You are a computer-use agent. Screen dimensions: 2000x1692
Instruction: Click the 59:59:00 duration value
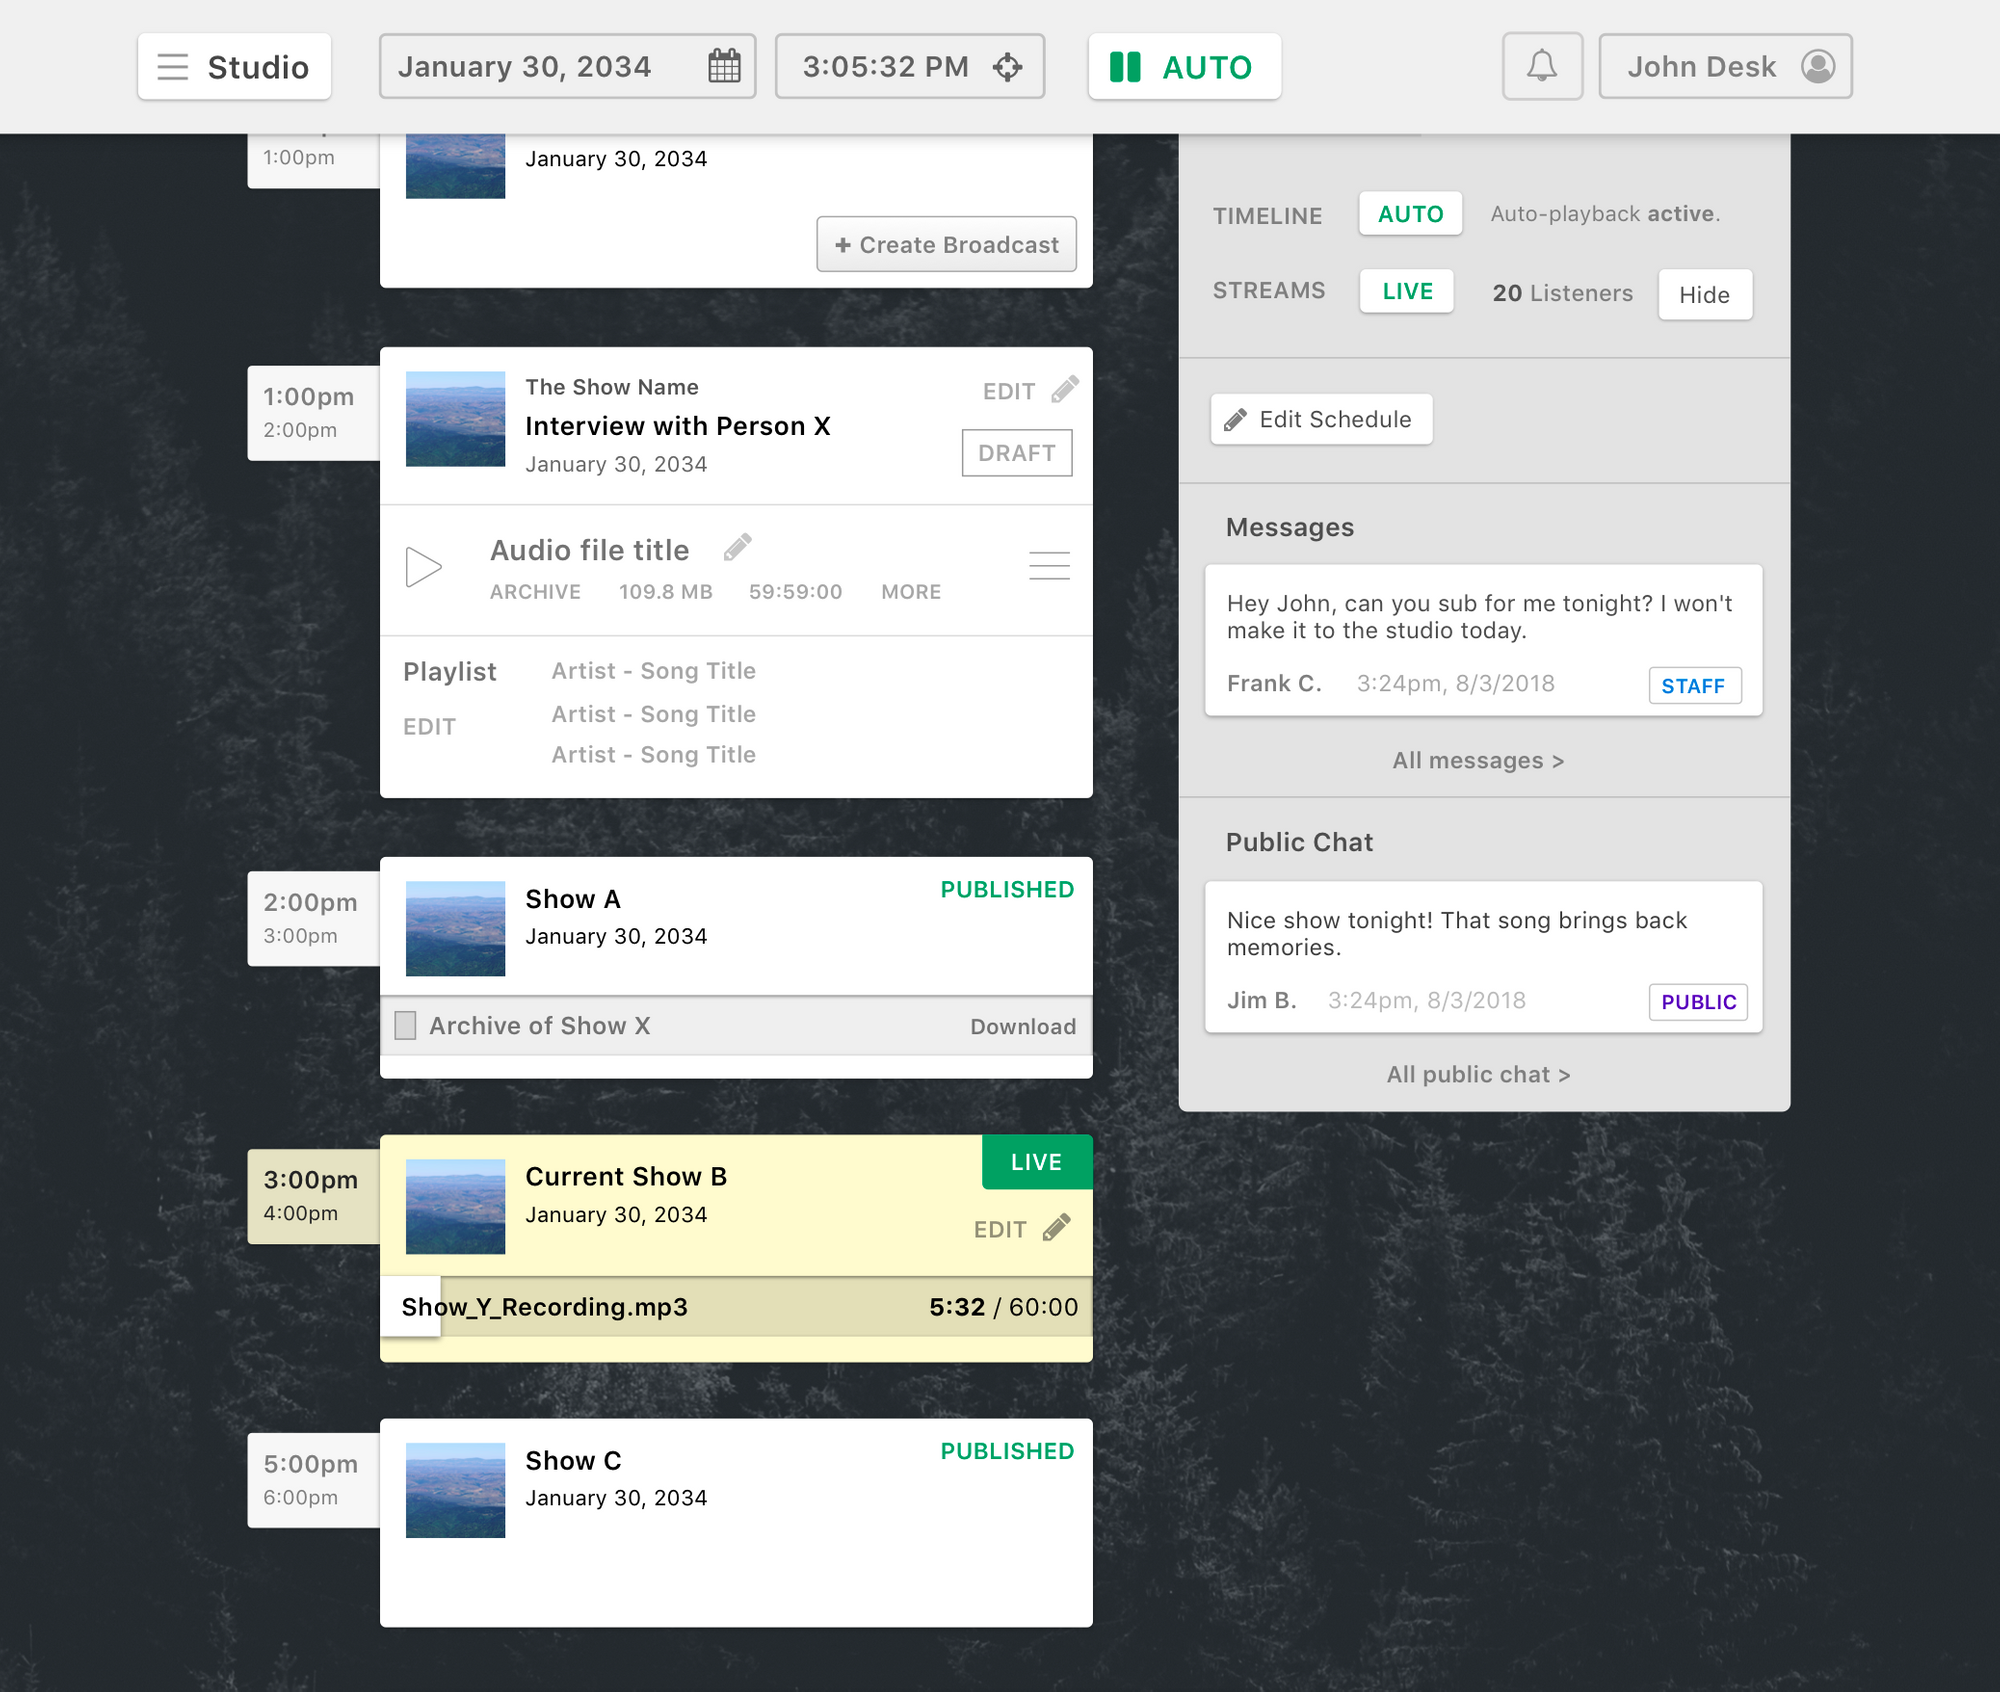coord(796,592)
